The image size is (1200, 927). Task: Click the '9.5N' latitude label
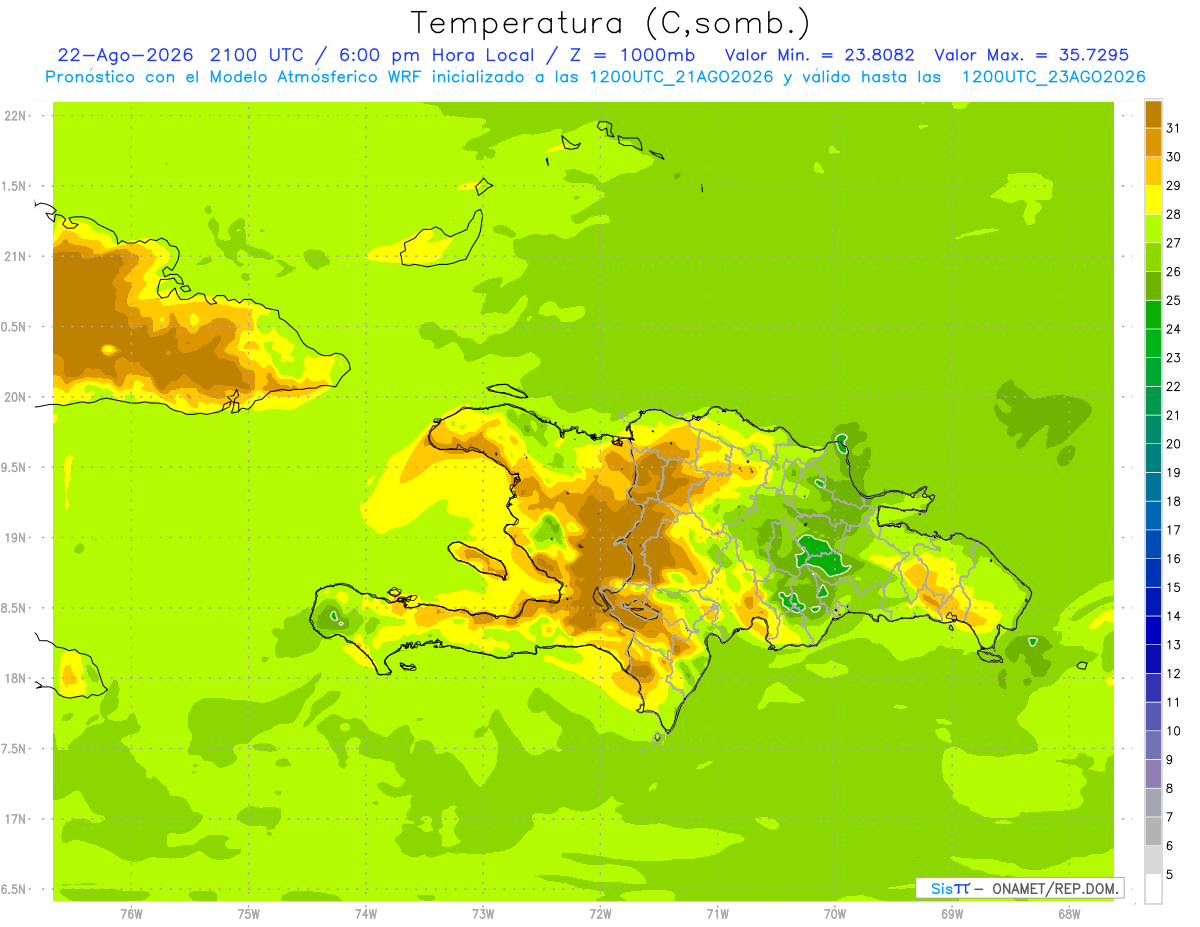point(13,467)
